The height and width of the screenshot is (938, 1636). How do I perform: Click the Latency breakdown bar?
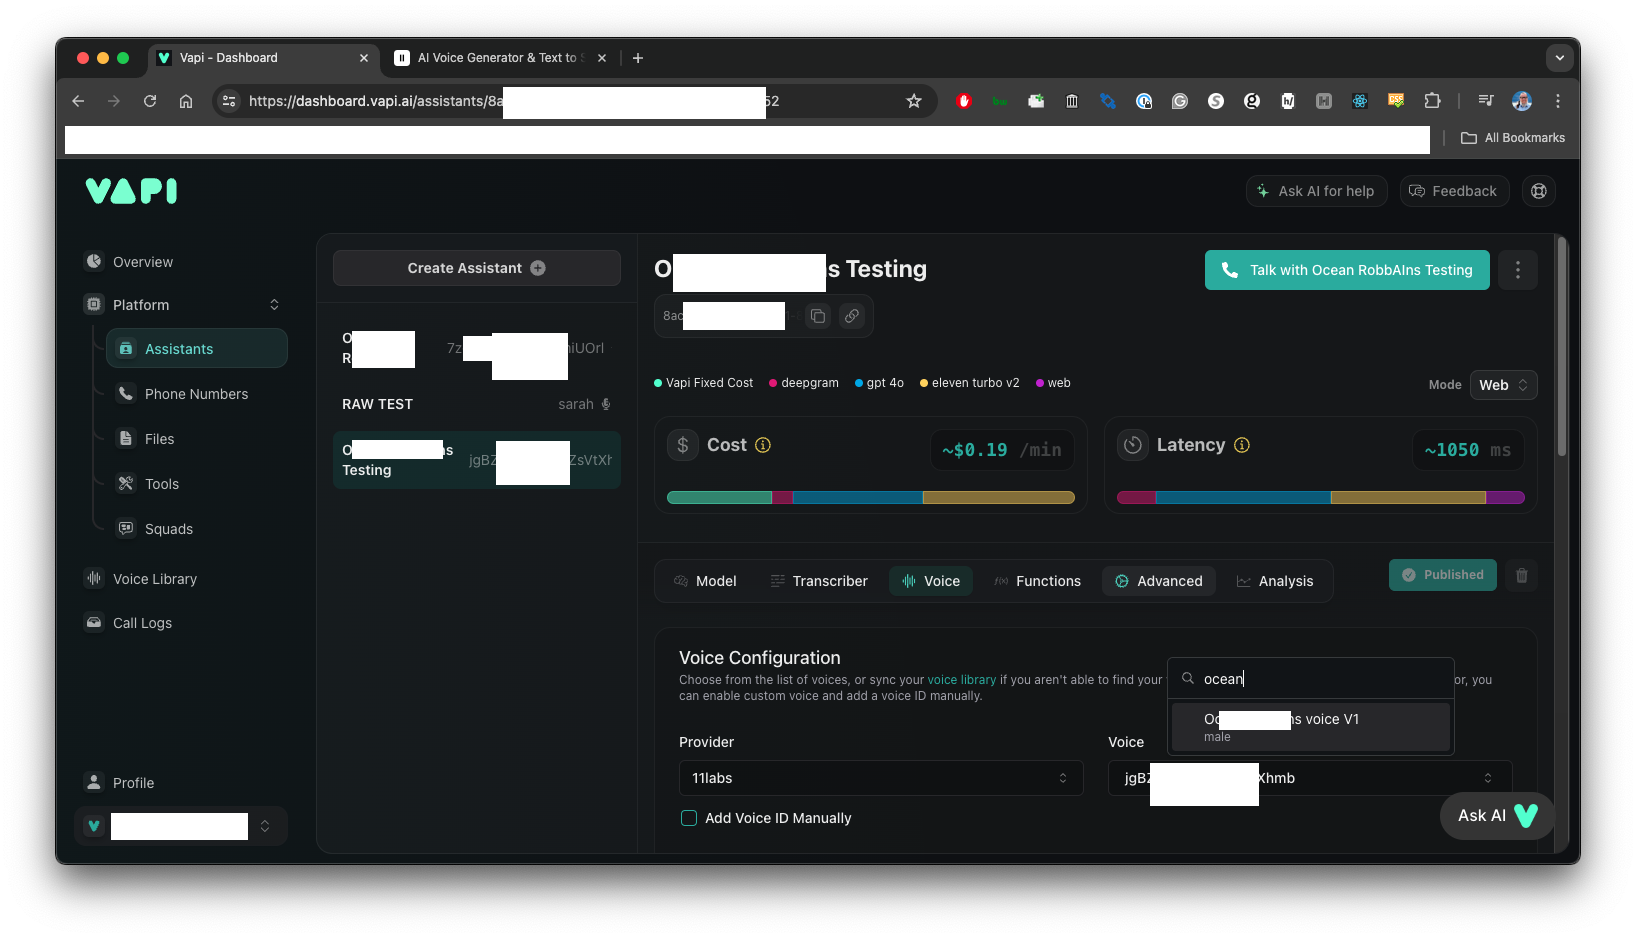(1320, 497)
